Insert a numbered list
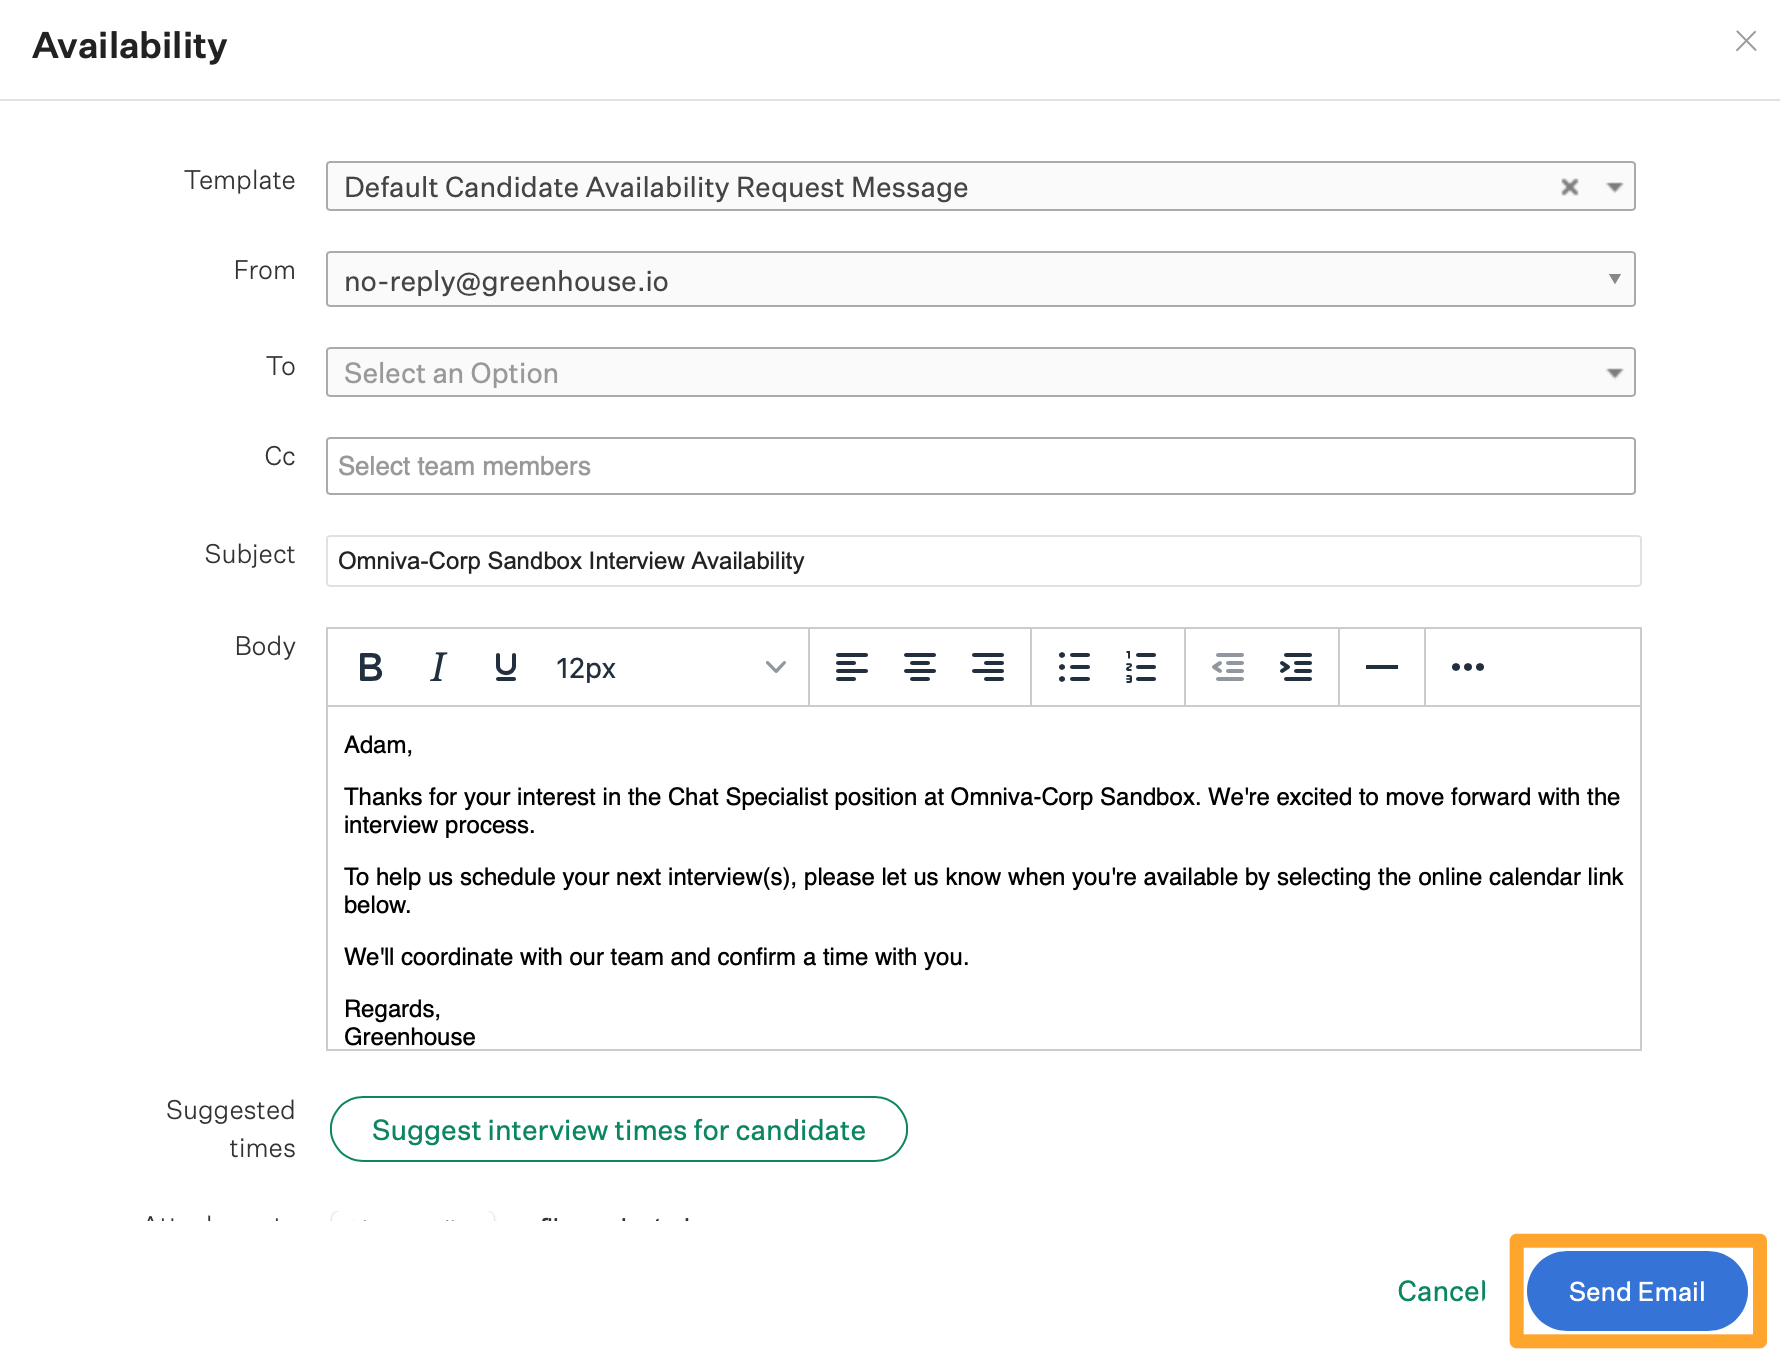1780x1362 pixels. (1140, 667)
